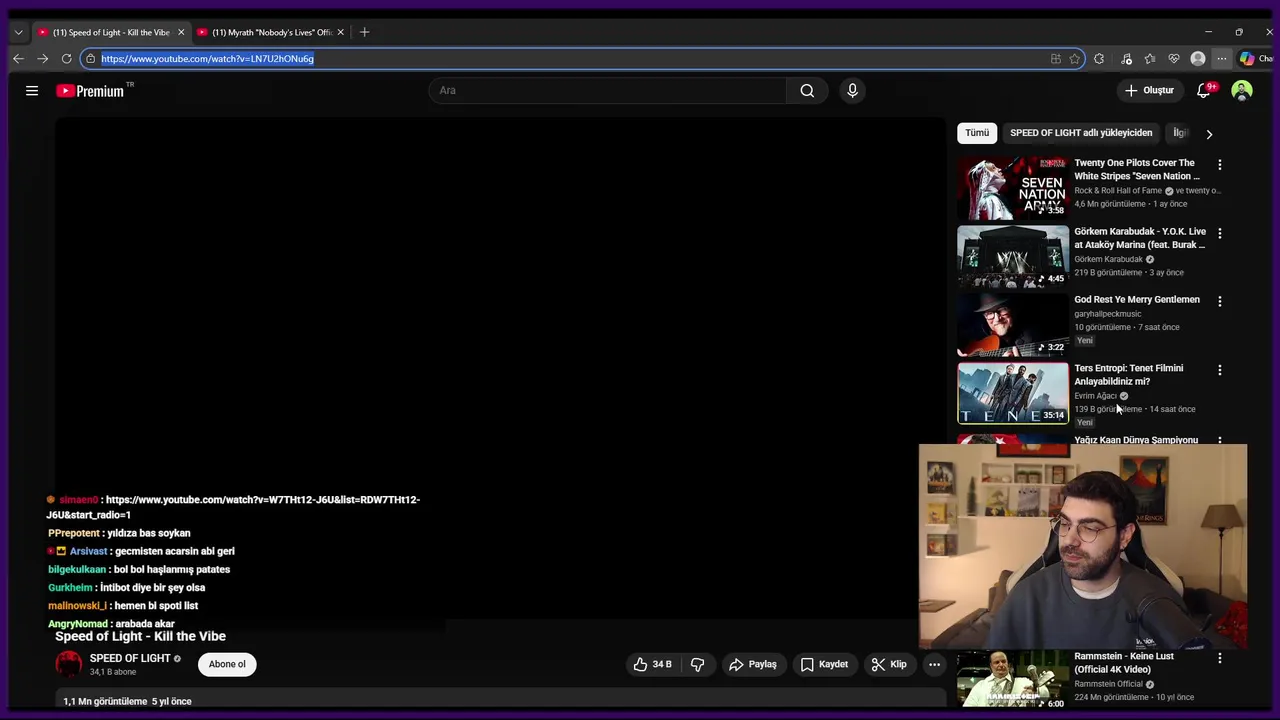This screenshot has width=1280, height=720.
Task: Click the garyhallpeckmusic channel name
Action: 1107,314
